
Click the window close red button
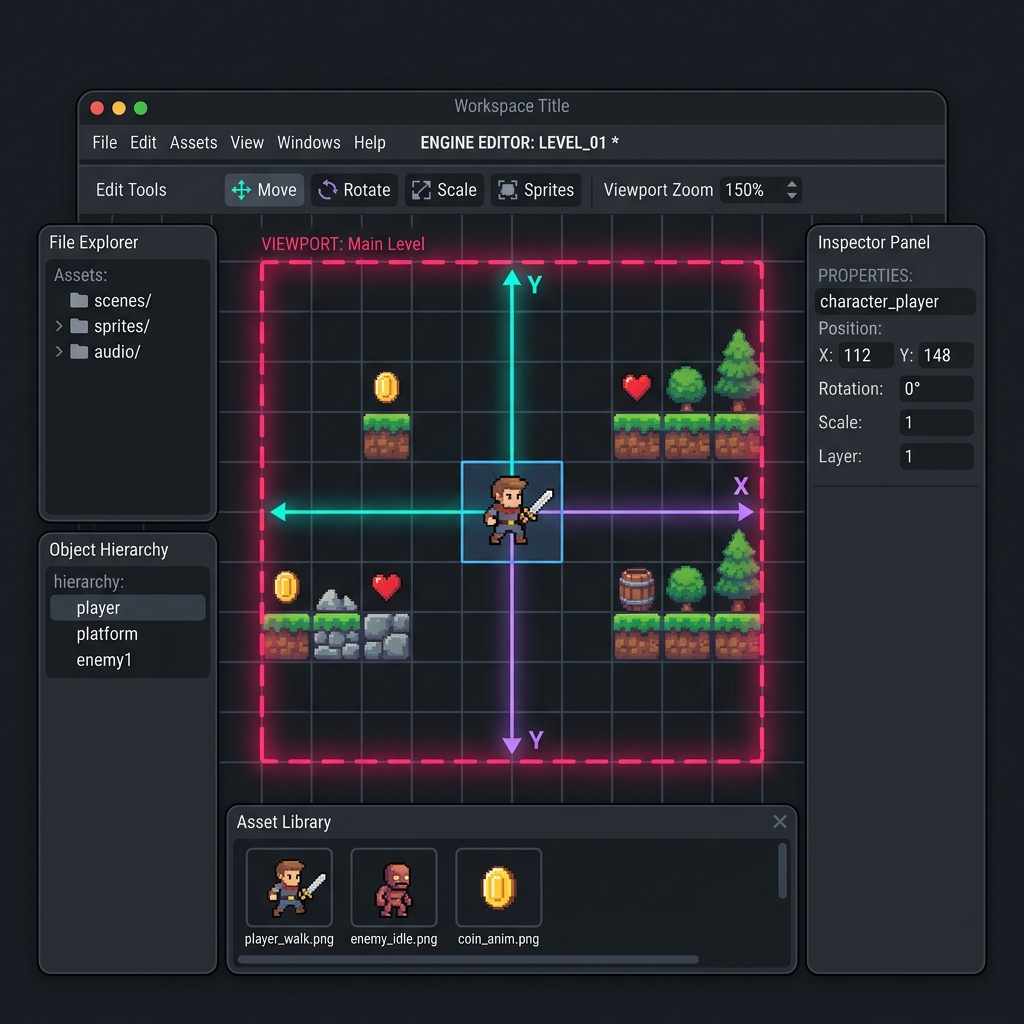pos(97,108)
